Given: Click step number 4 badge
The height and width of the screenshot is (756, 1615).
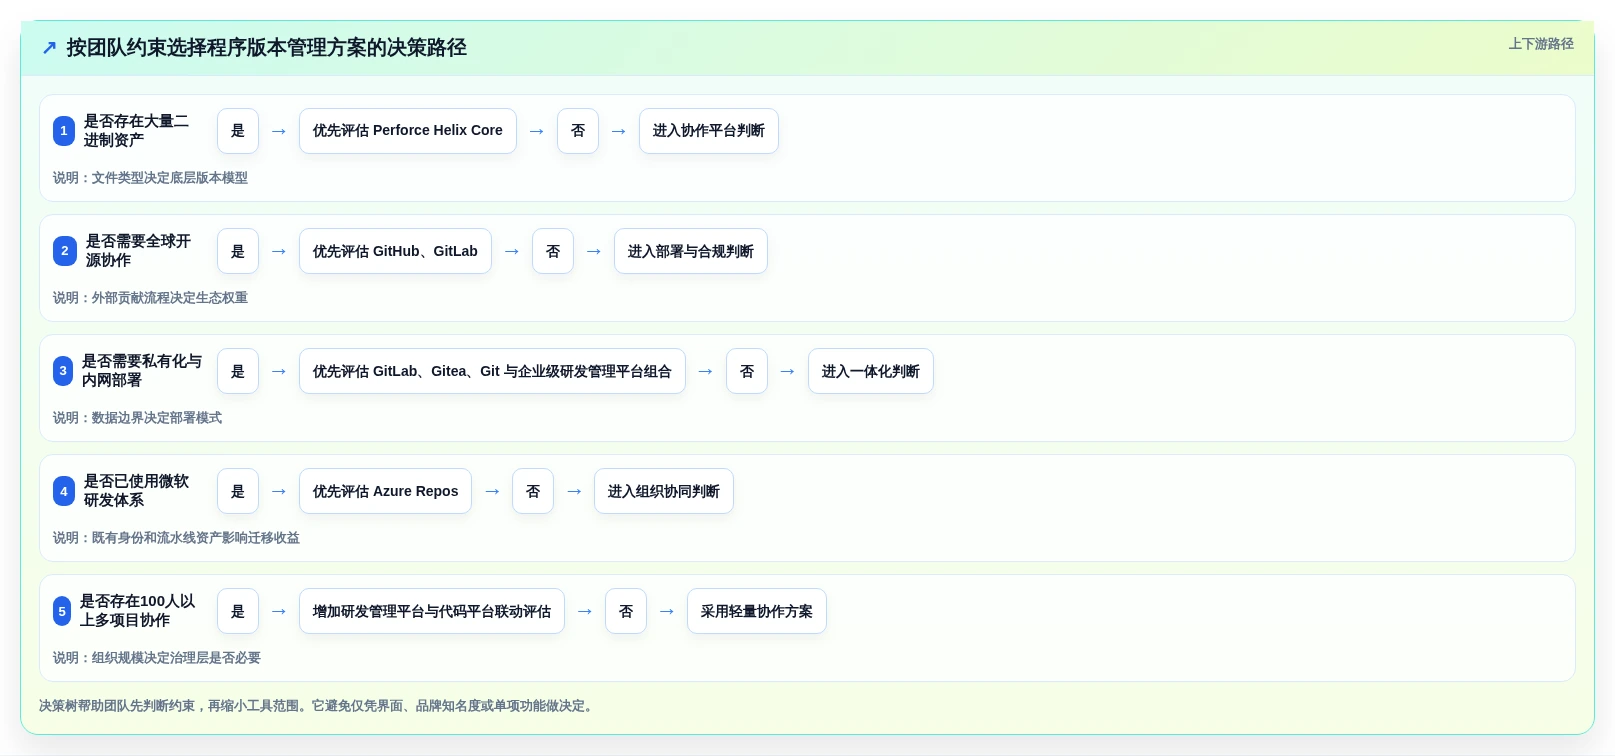Looking at the screenshot, I should (64, 491).
